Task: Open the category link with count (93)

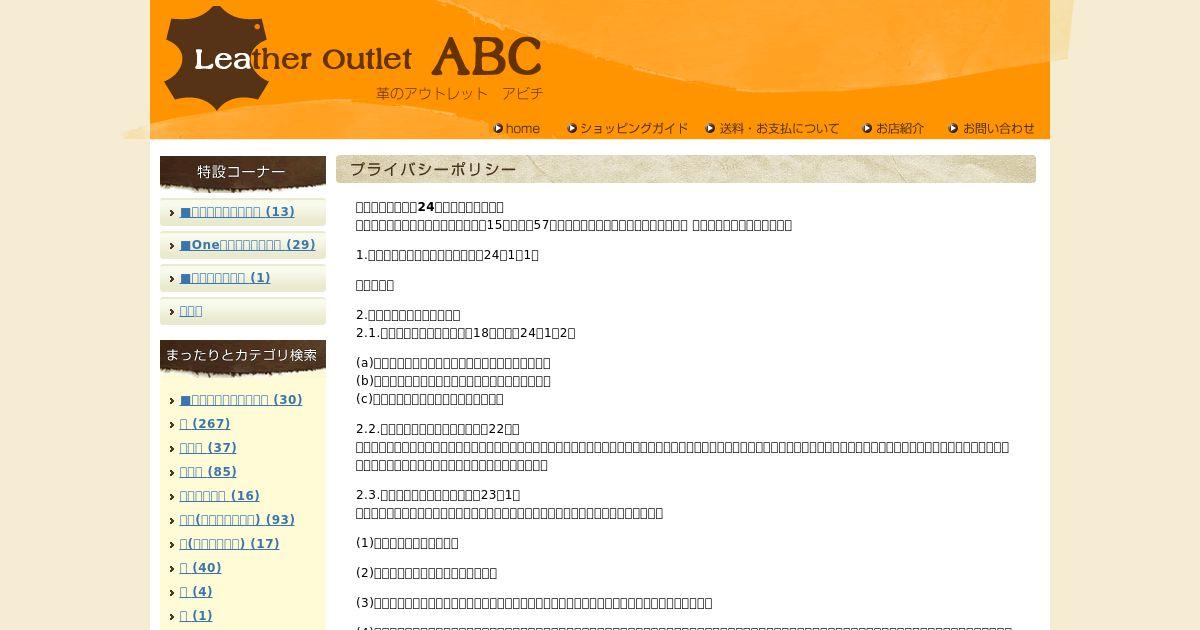Action: pyautogui.click(x=237, y=520)
